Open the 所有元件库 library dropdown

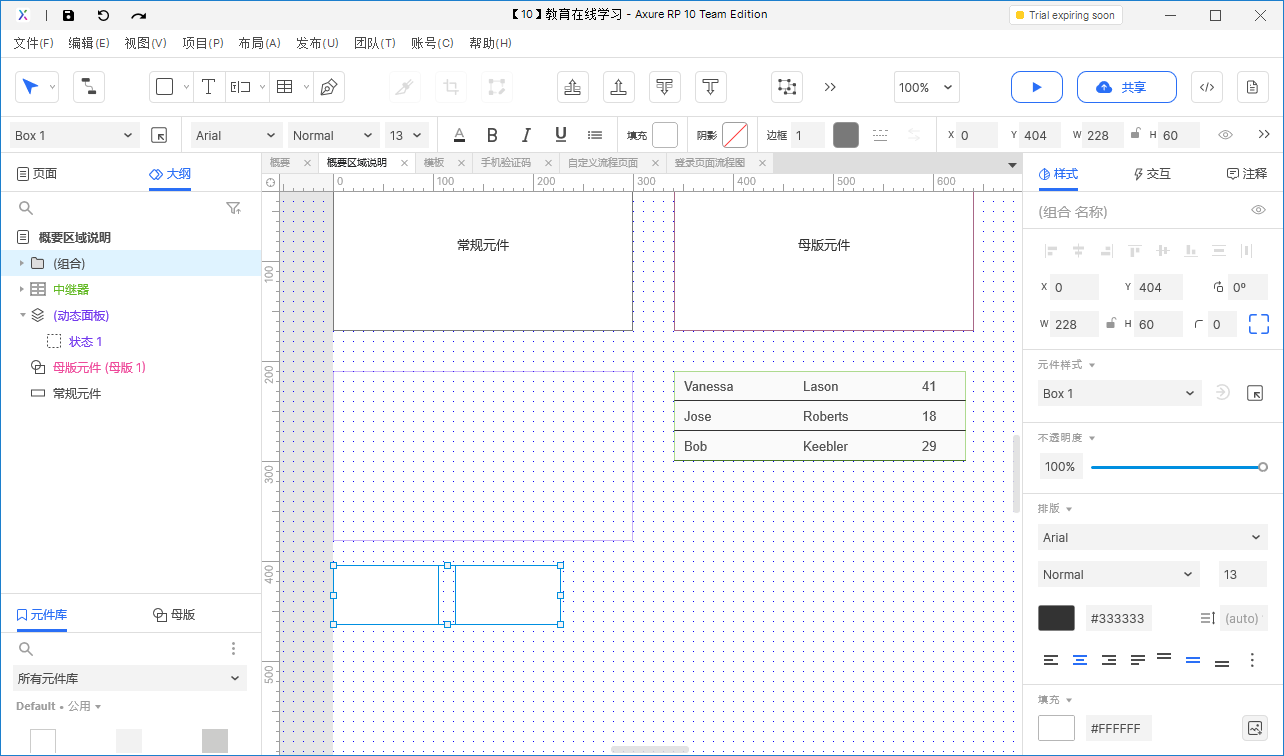pos(130,678)
